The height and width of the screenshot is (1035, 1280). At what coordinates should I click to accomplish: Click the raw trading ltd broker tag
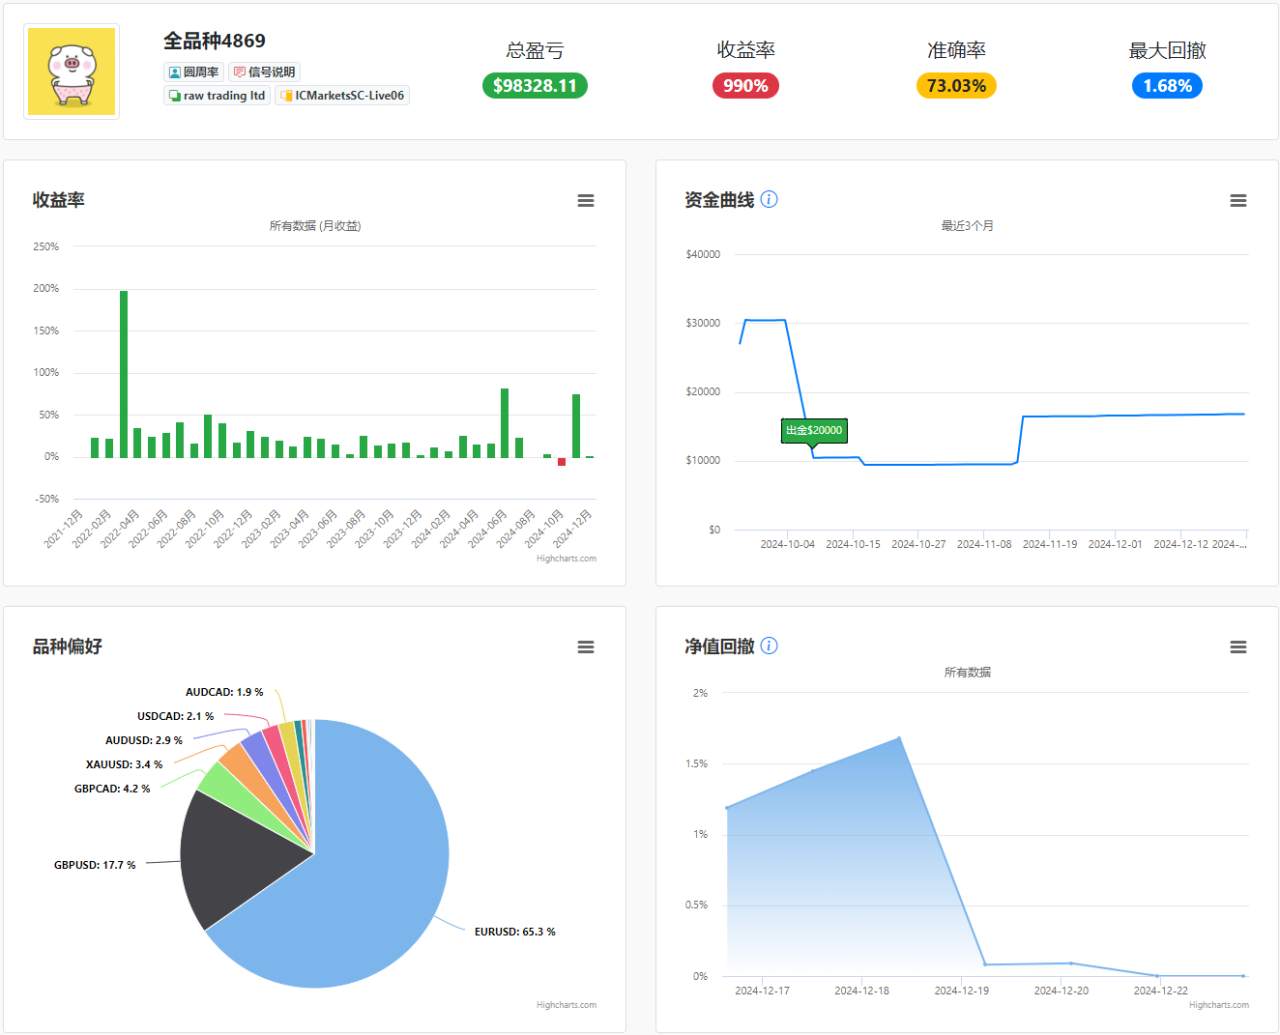217,95
